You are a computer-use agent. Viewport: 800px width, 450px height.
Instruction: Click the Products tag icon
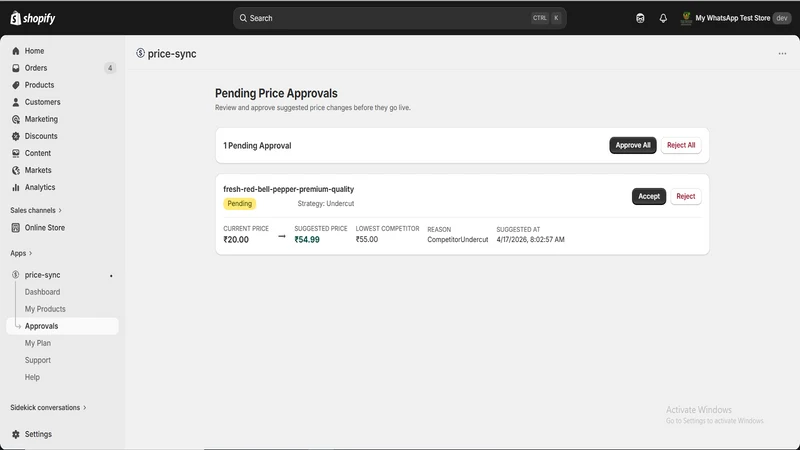pos(16,85)
